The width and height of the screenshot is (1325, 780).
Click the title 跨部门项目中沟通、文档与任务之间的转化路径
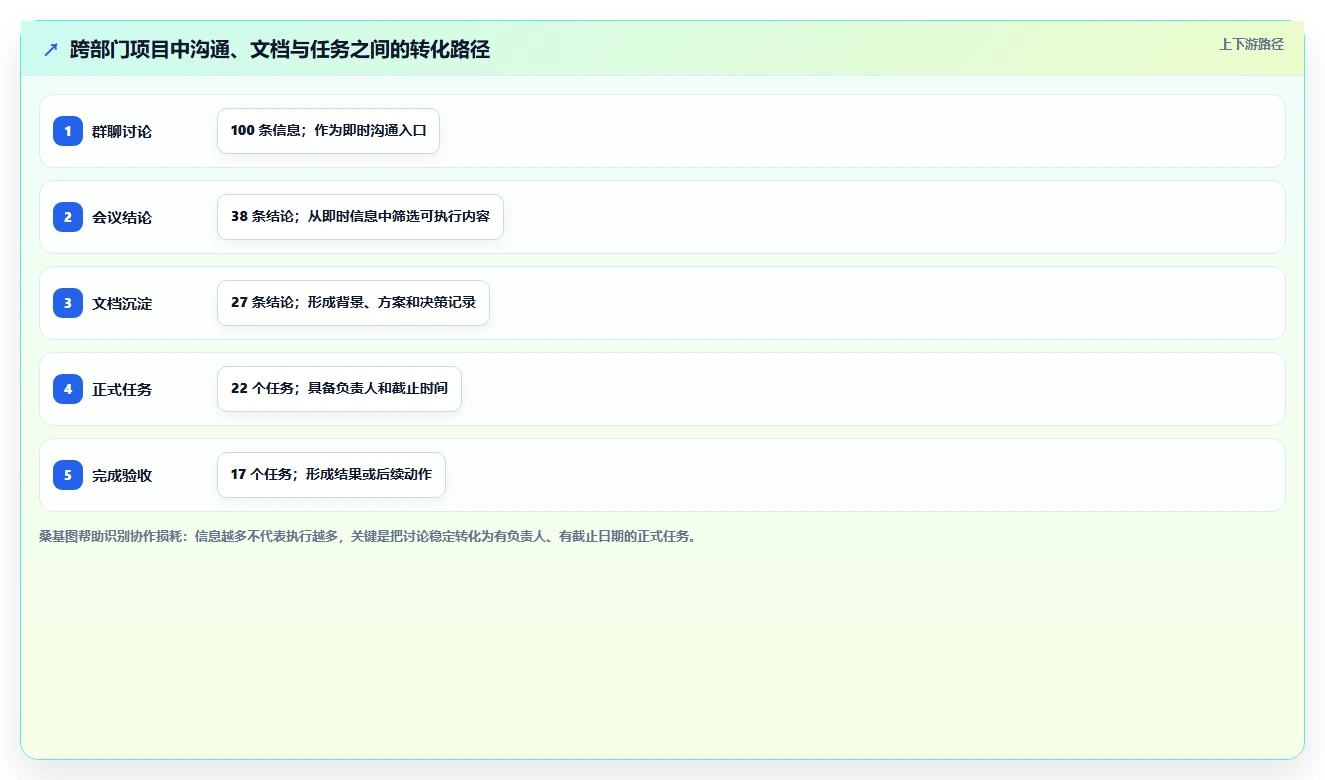point(280,49)
